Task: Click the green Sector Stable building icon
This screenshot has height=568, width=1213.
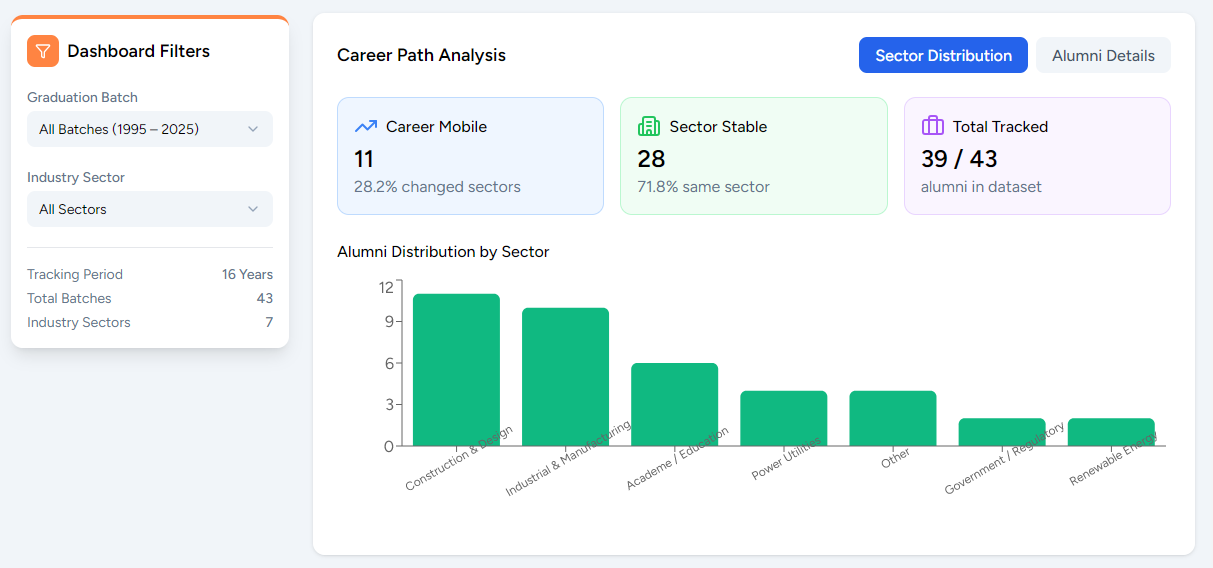Action: click(649, 127)
